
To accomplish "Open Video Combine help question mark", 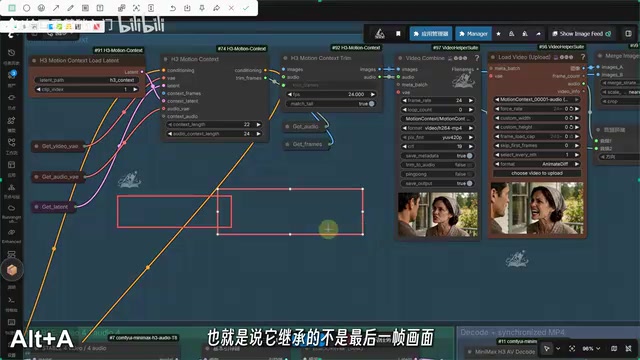I will click(476, 58).
